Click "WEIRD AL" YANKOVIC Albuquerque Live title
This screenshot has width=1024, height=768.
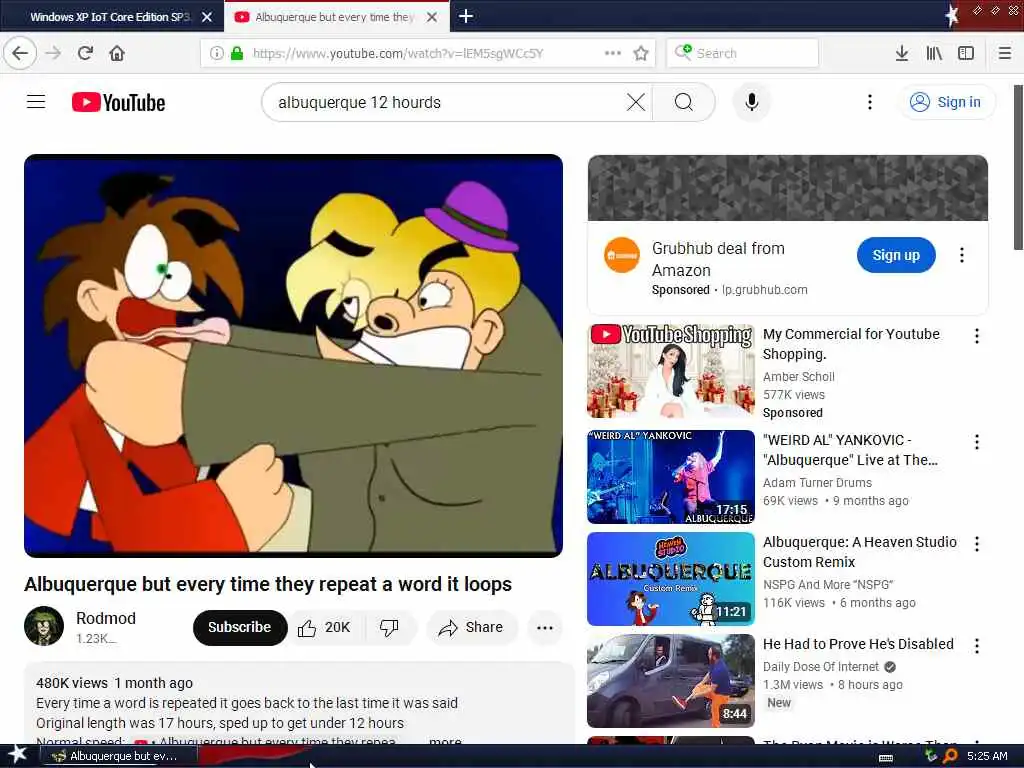click(x=850, y=450)
